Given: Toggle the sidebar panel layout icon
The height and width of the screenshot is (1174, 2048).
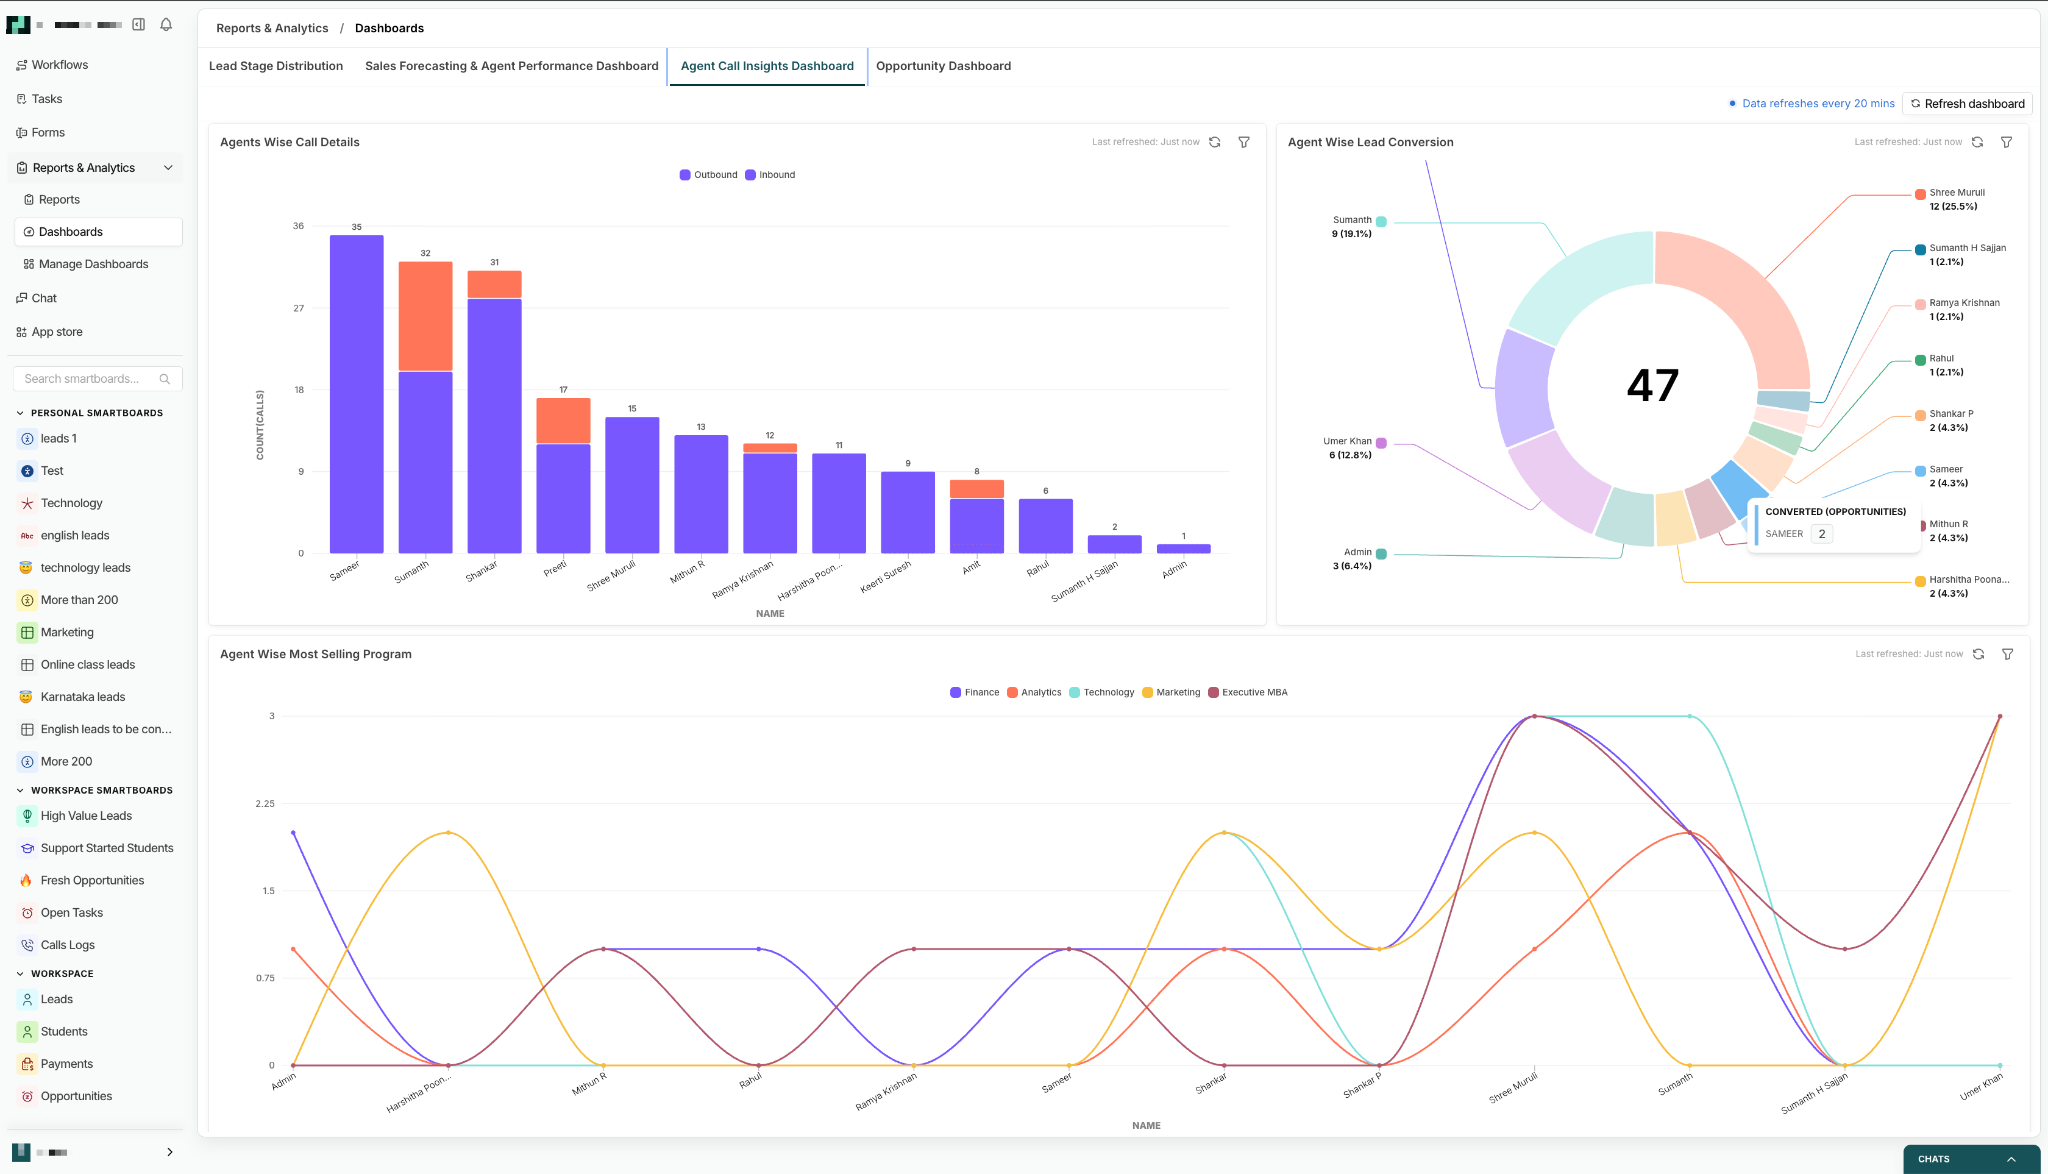Looking at the screenshot, I should pos(139,24).
